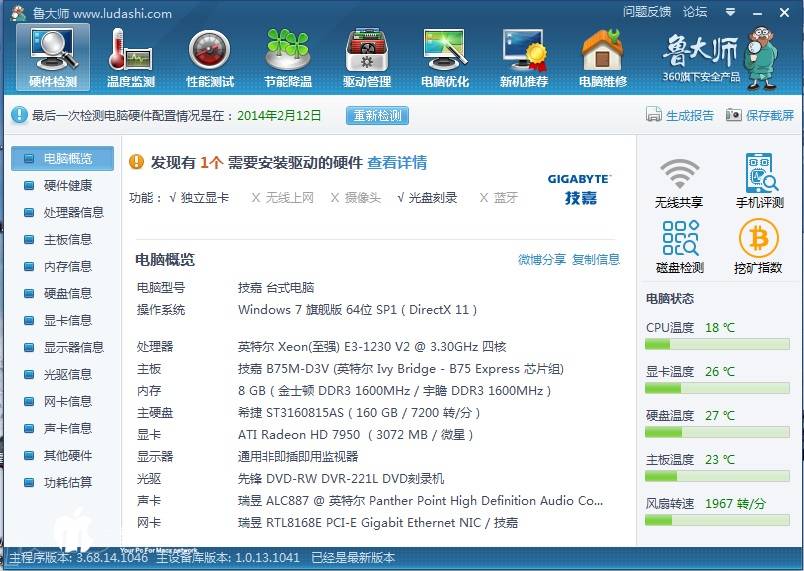Click the 先锋 DVD-RW DVR-221L text

pyautogui.click(x=341, y=479)
